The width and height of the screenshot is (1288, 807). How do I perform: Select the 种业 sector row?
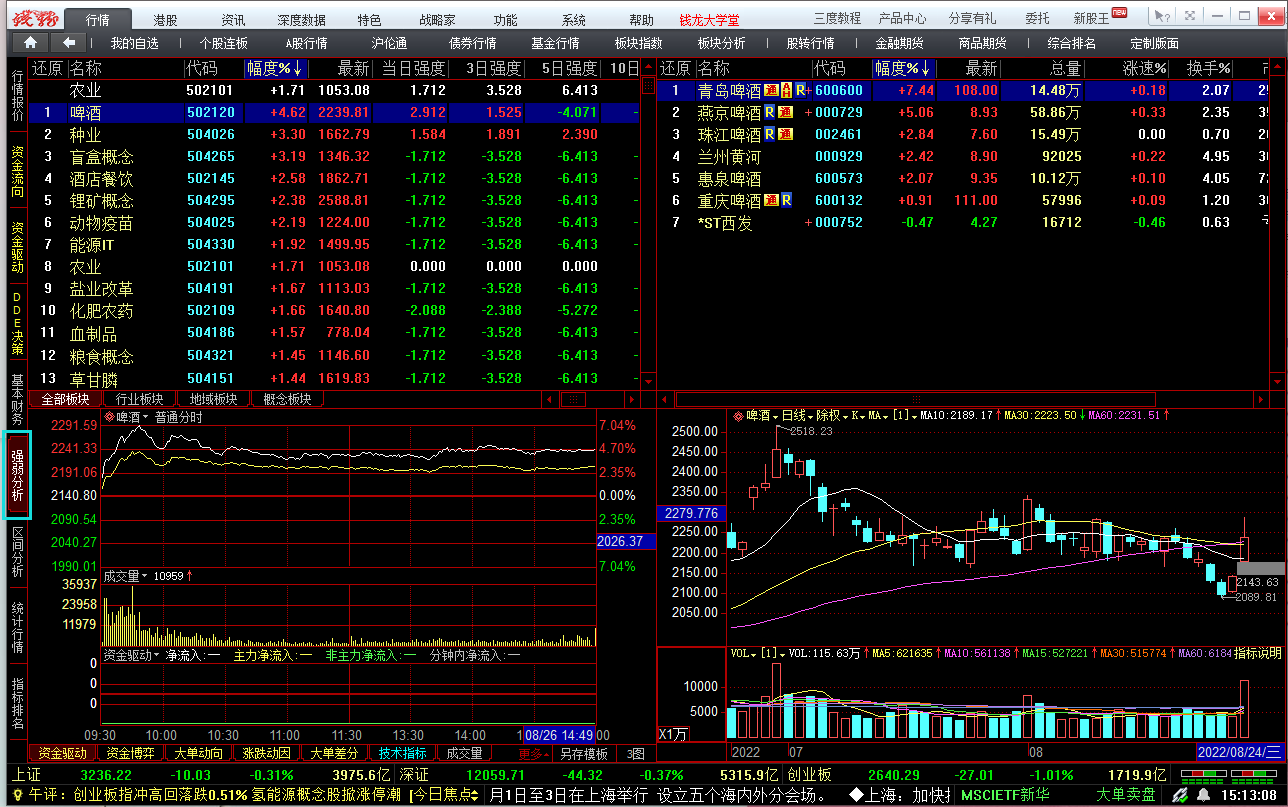click(335, 134)
